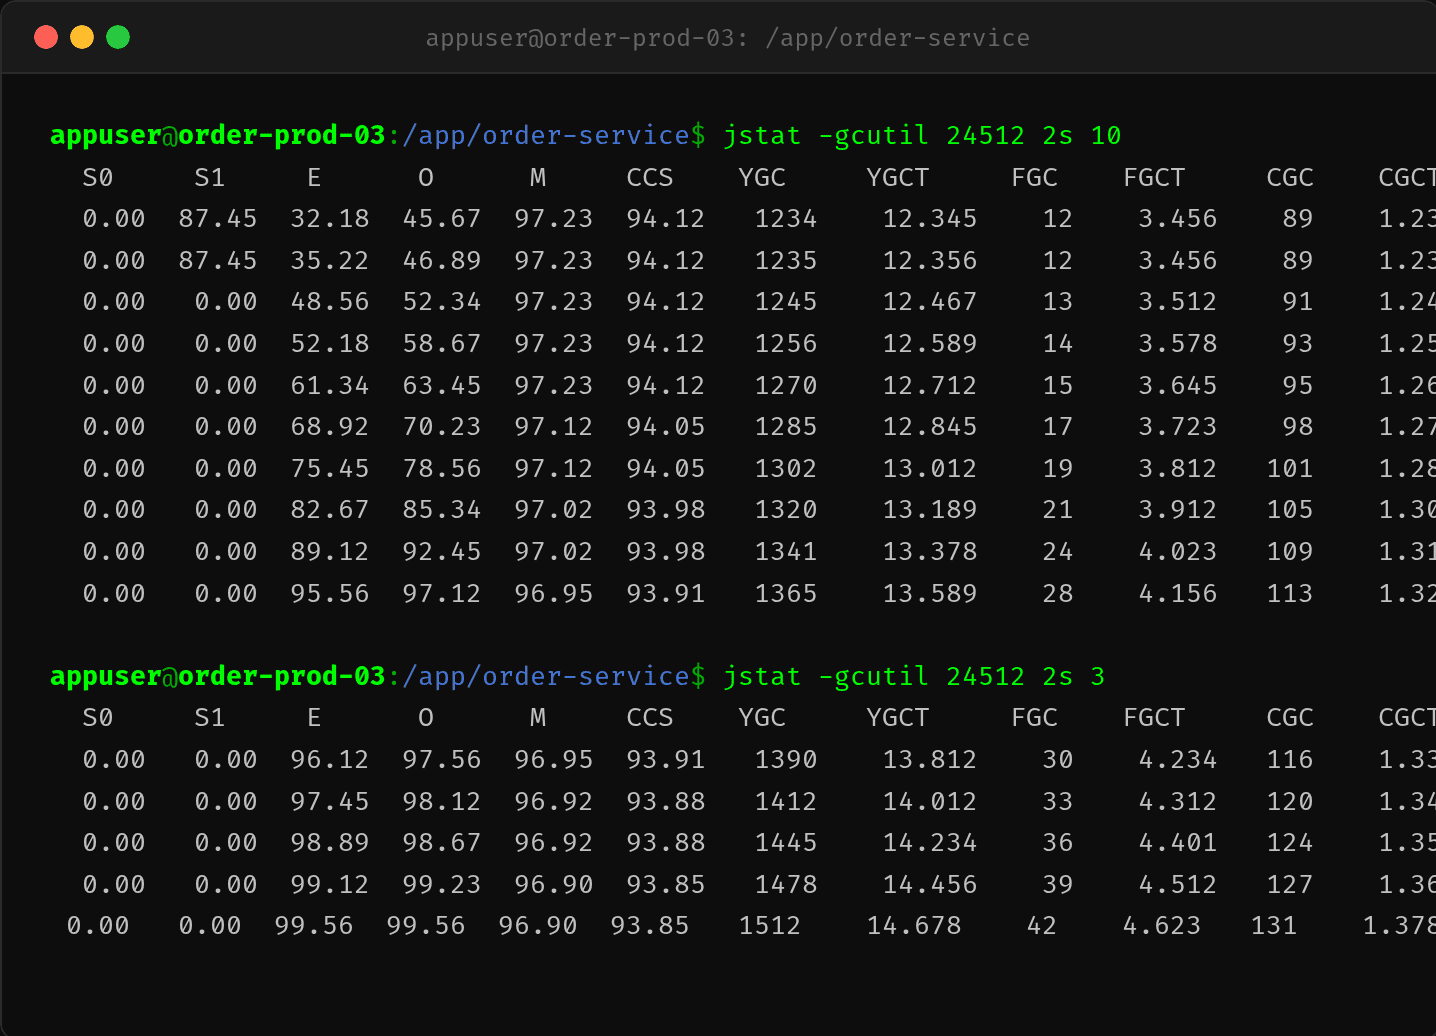Screen dimensions: 1436x1036
Task: Click YGCT value '14.678'
Action: pos(914,925)
